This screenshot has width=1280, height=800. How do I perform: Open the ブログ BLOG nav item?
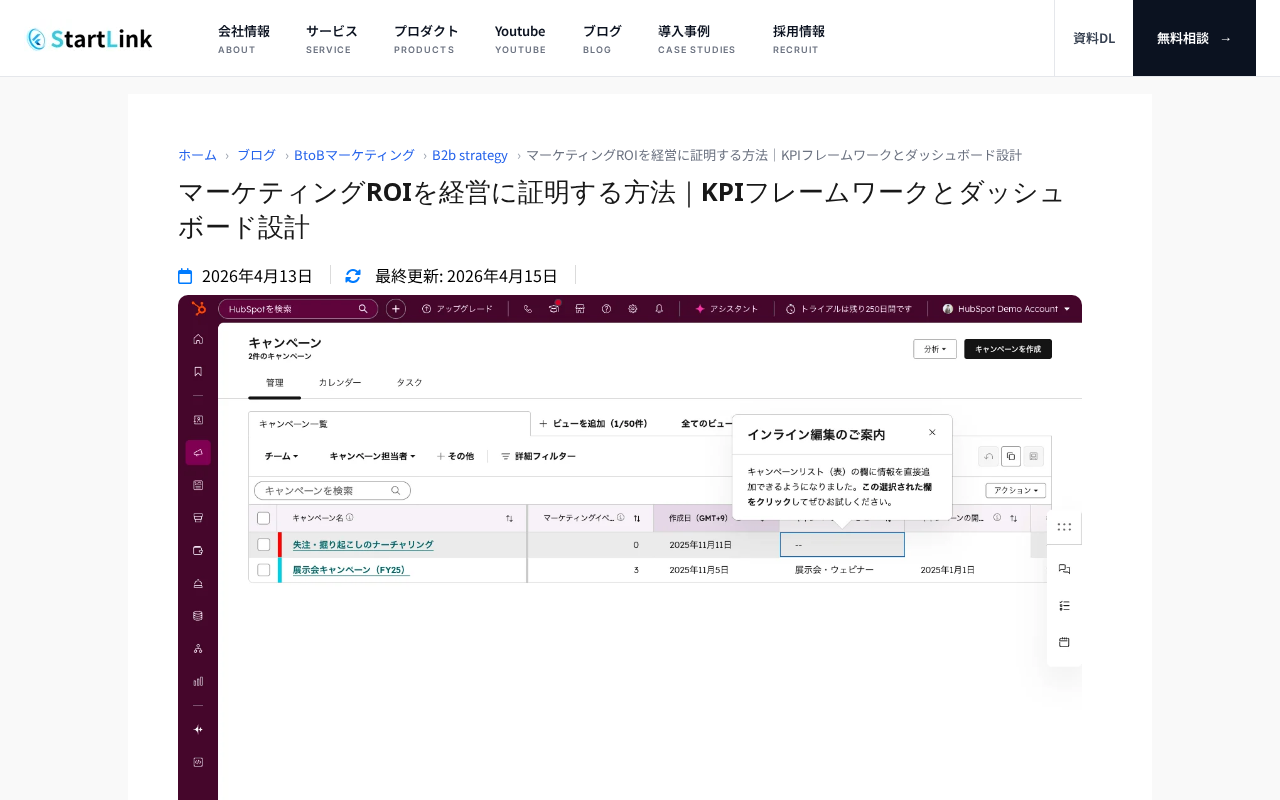(602, 38)
